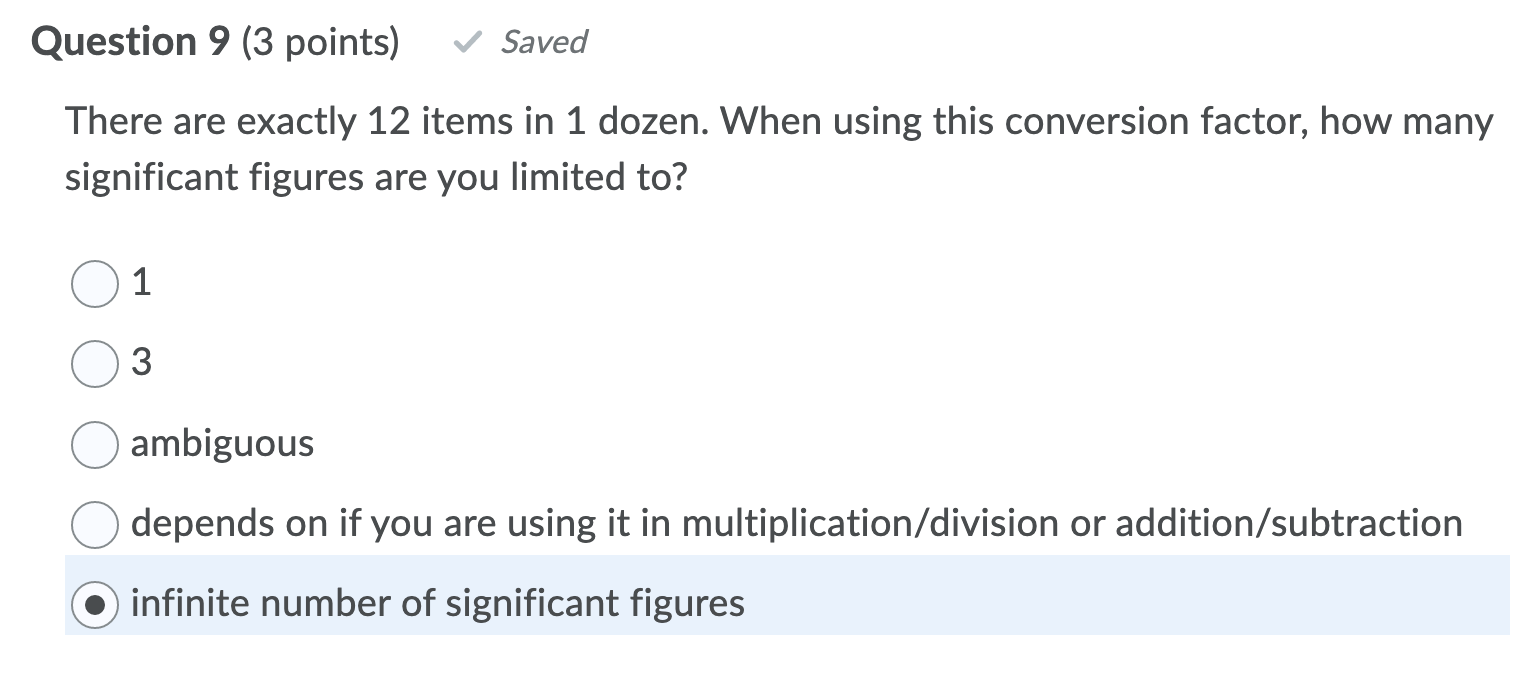Select the "depends on multiplication/division or addition/subtraction" option
The image size is (1534, 678).
pyautogui.click(x=94, y=524)
